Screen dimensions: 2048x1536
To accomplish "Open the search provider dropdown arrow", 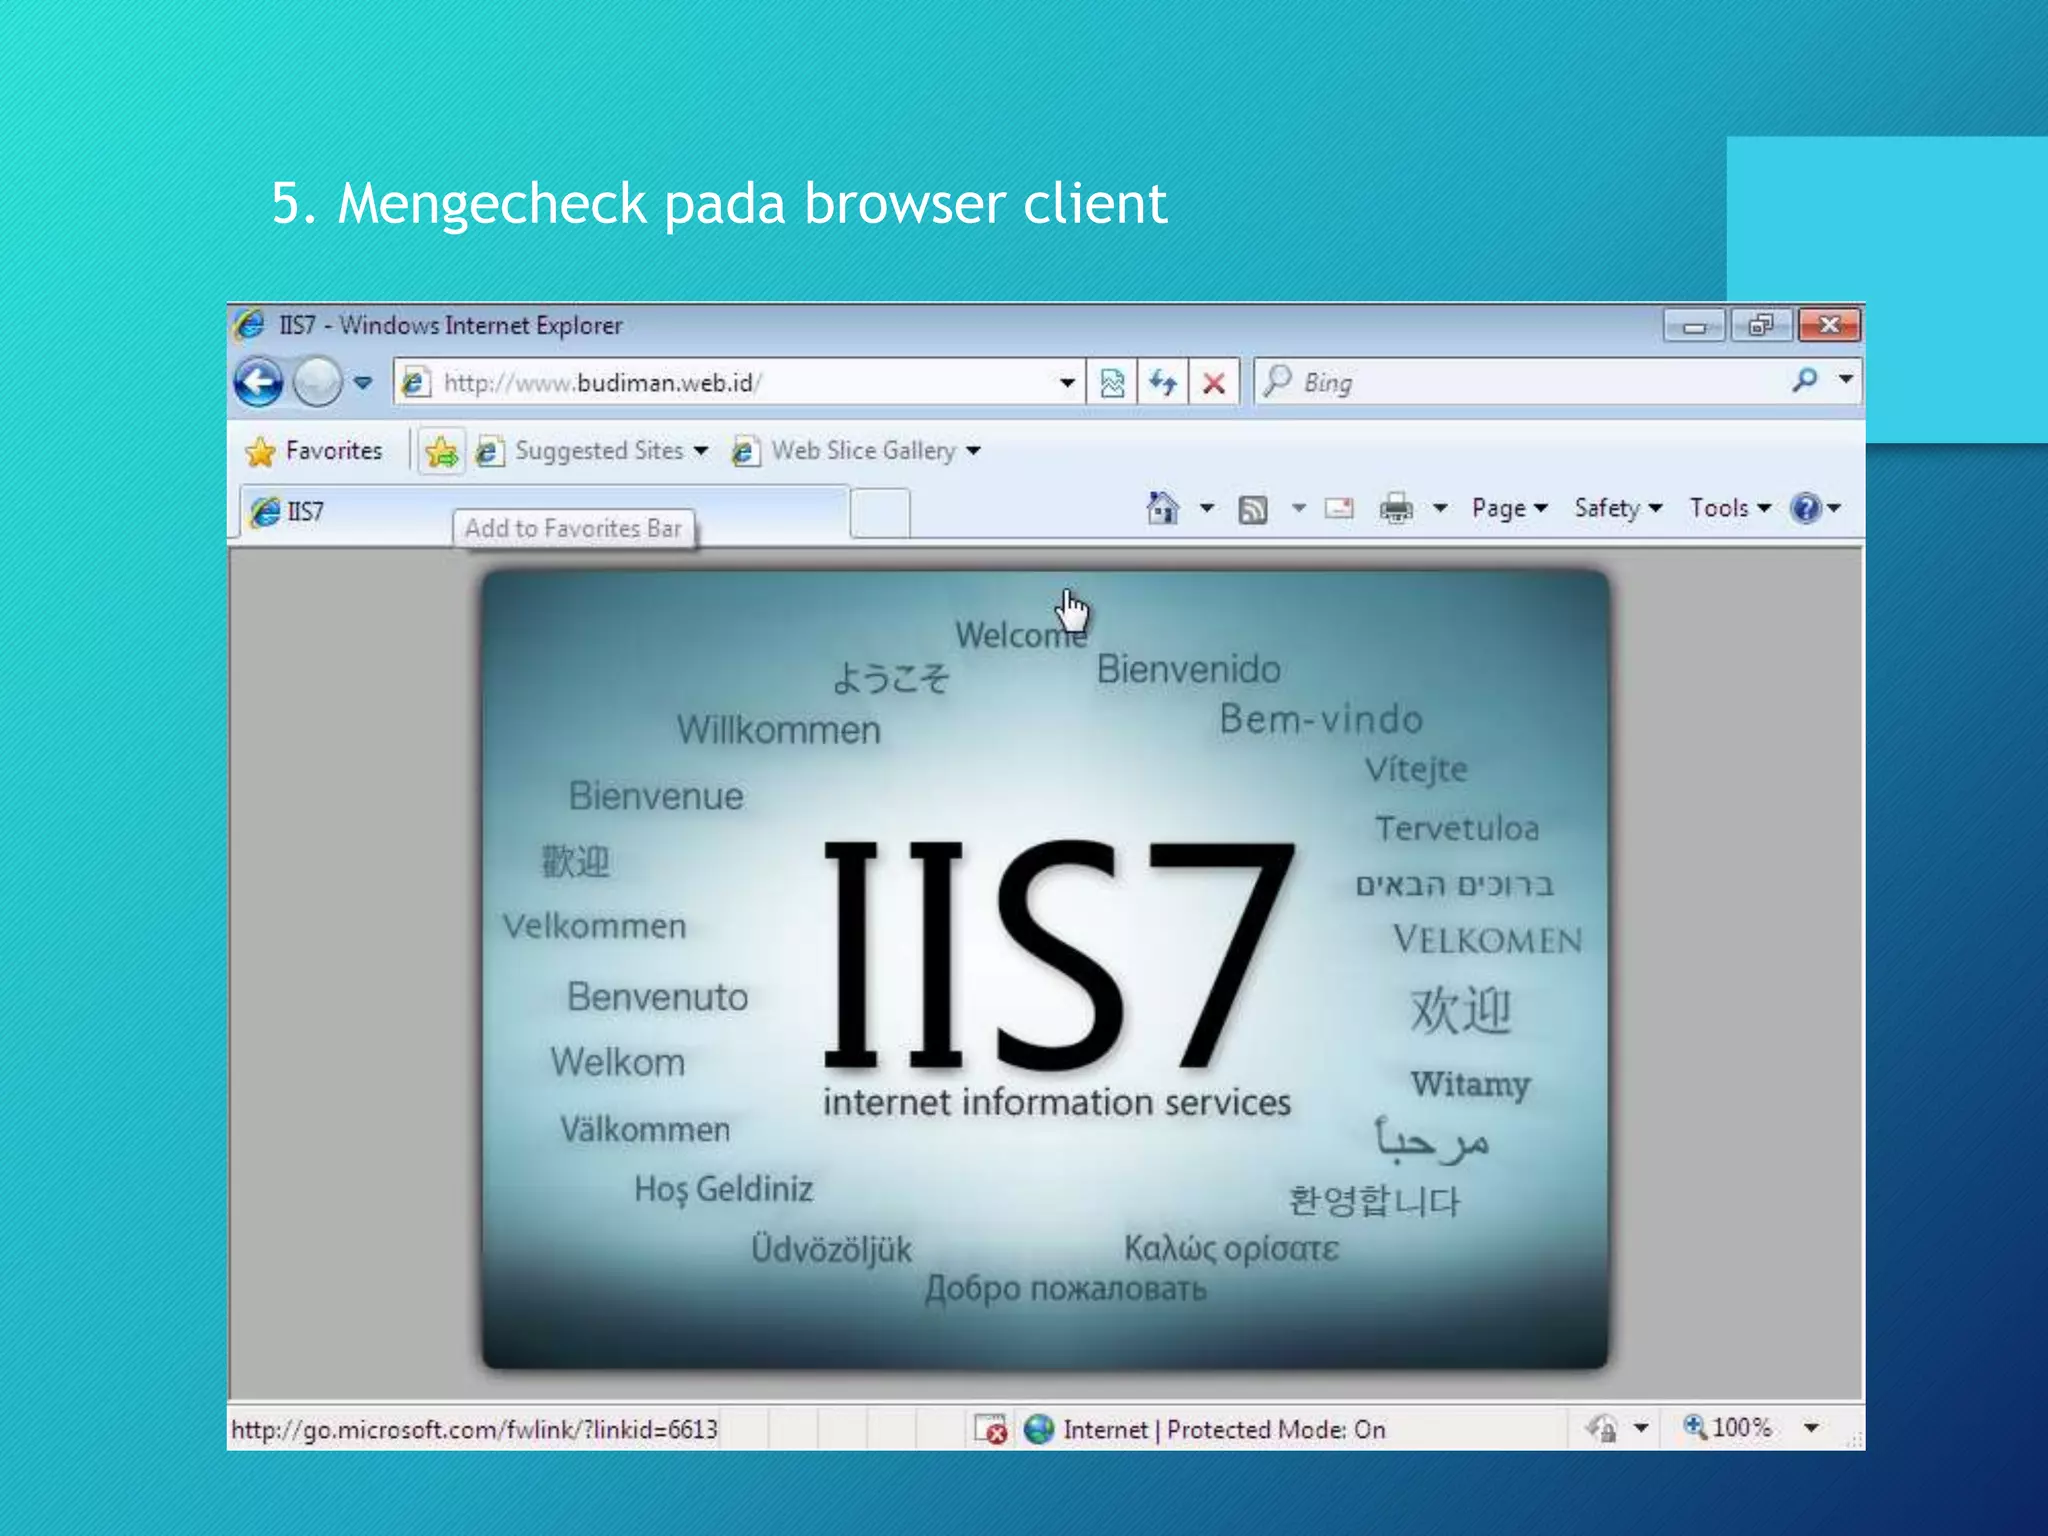I will tap(1846, 379).
